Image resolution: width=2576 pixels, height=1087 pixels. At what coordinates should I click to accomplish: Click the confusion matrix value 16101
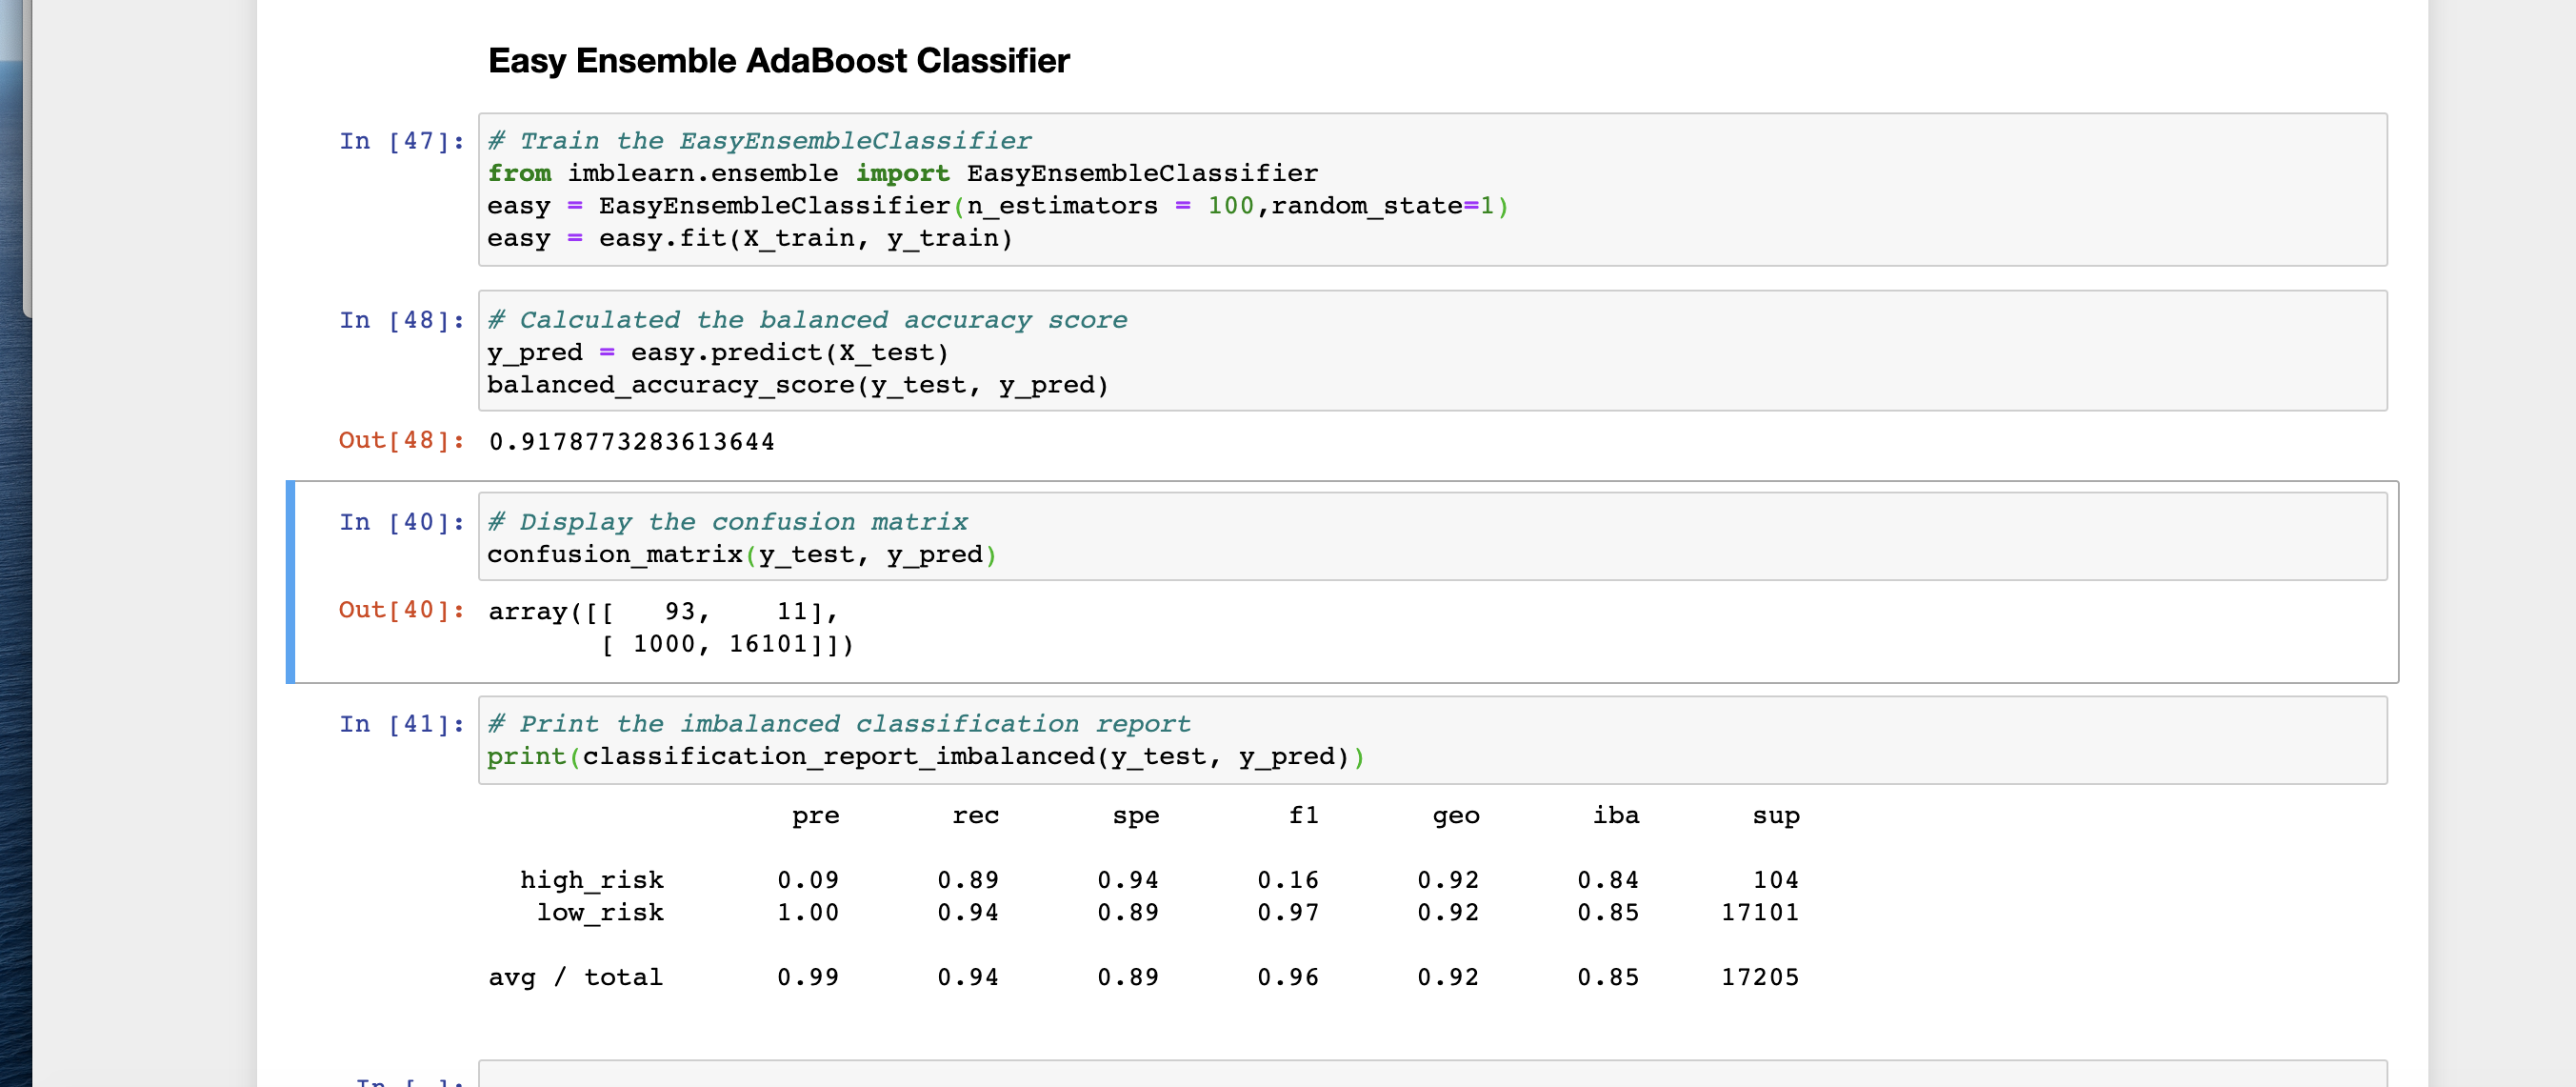tap(768, 644)
